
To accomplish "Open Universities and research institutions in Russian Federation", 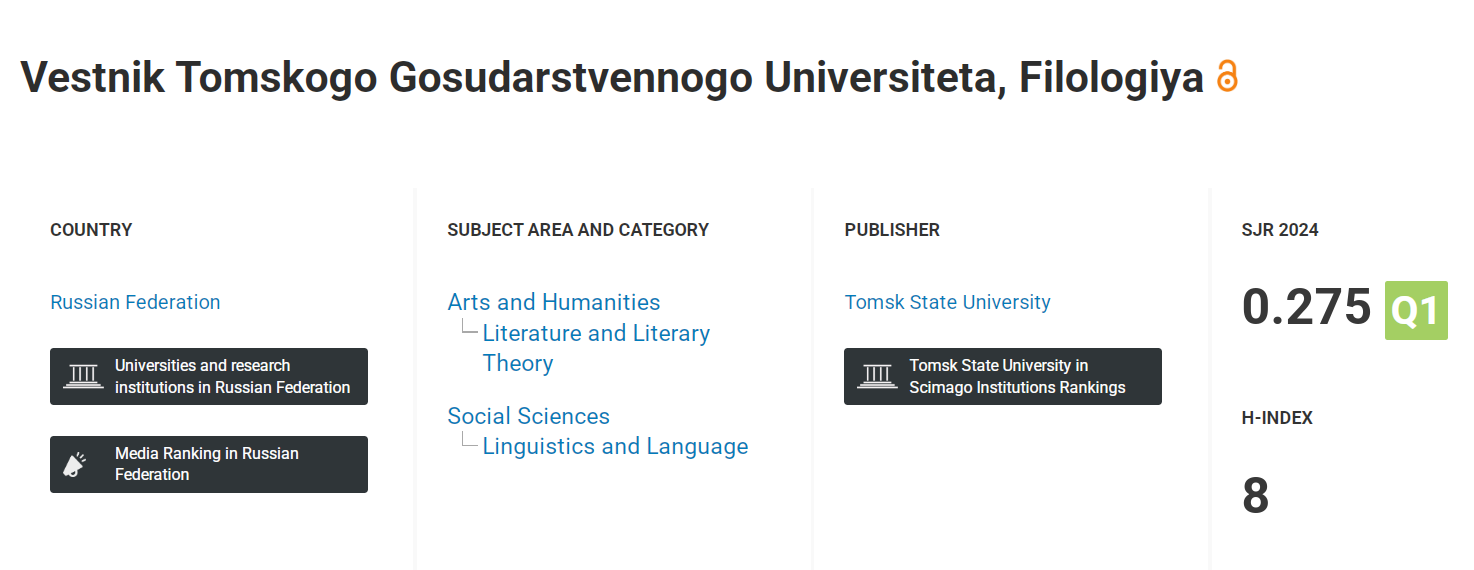I will [209, 376].
